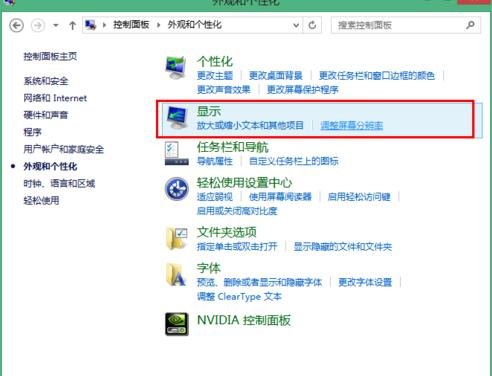This screenshot has height=376, width=492.
Task: Click 更改主题 link
Action: [x=215, y=76]
